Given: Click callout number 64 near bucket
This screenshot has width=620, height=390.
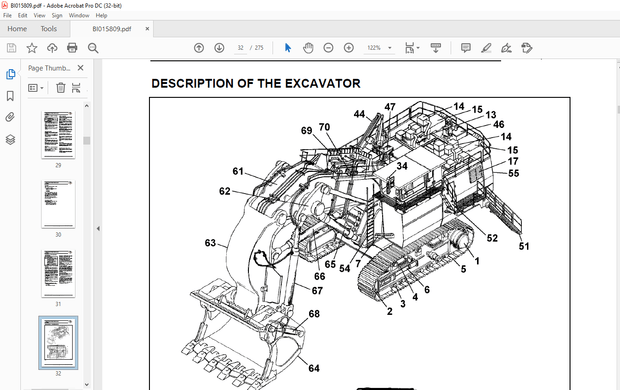Looking at the screenshot, I should click(x=314, y=368).
